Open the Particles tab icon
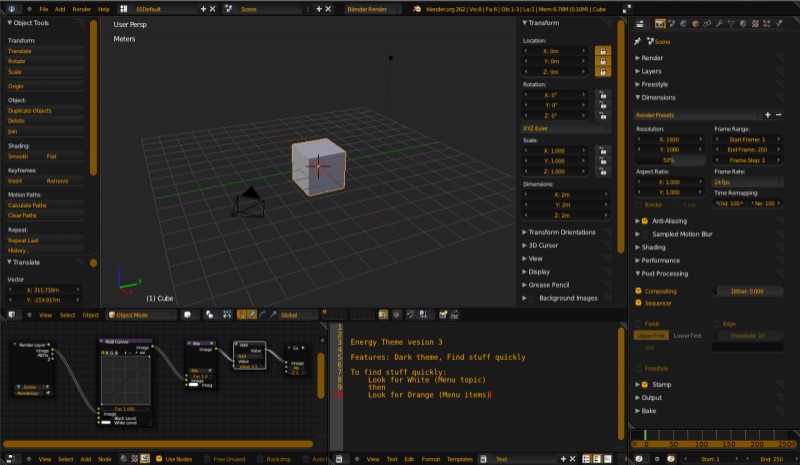The image size is (800, 465). click(x=766, y=23)
